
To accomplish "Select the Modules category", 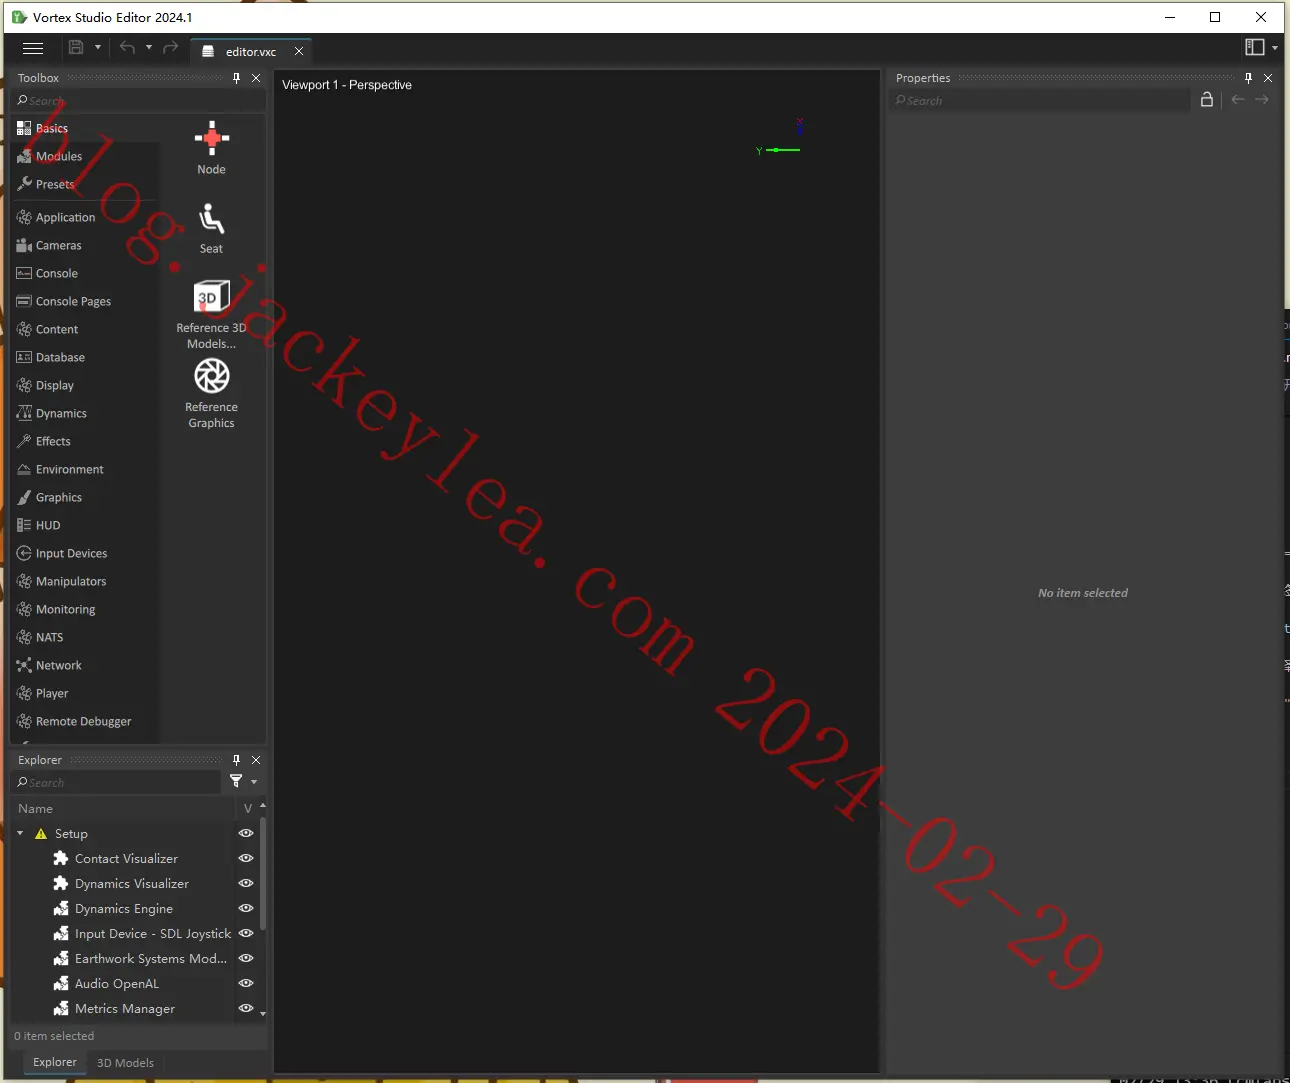I will click(x=83, y=156).
